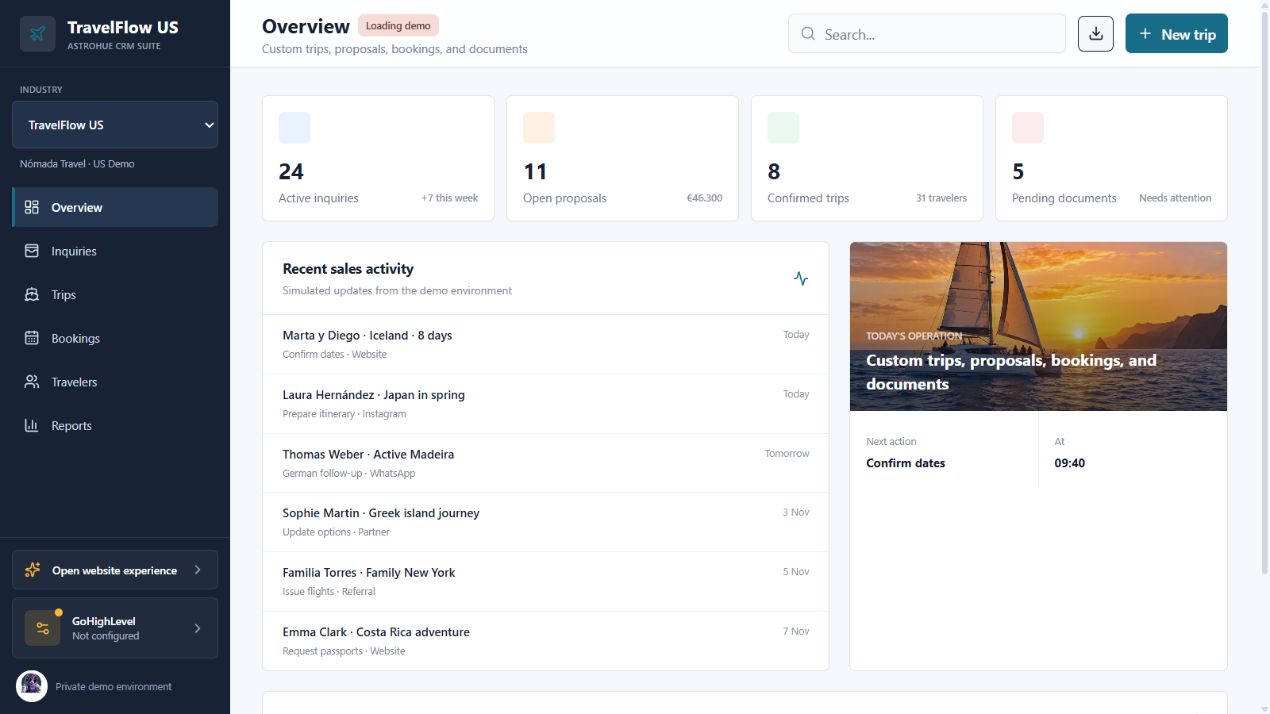Go to the Overview menu item

point(115,207)
